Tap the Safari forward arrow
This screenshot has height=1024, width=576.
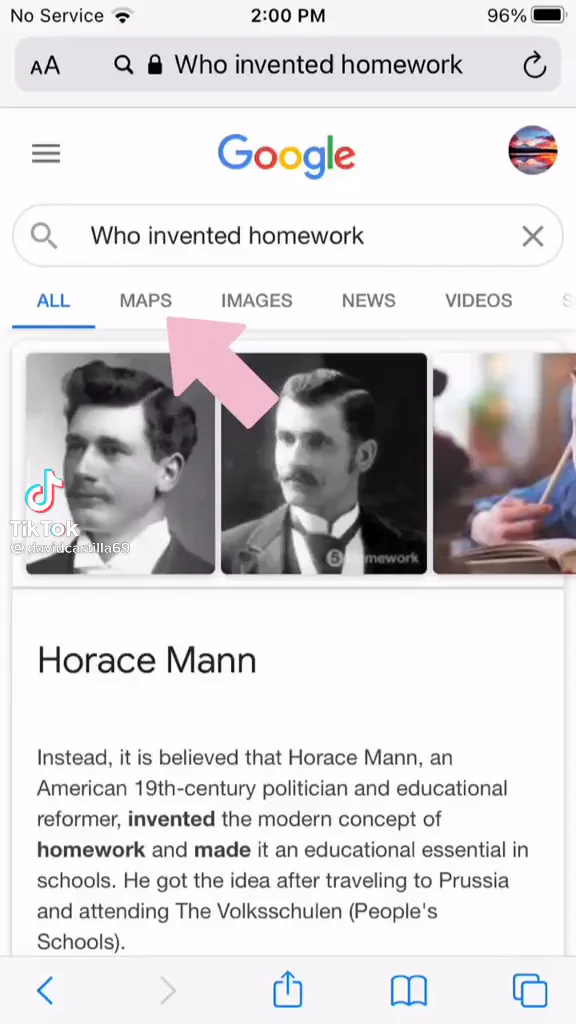coord(168,991)
